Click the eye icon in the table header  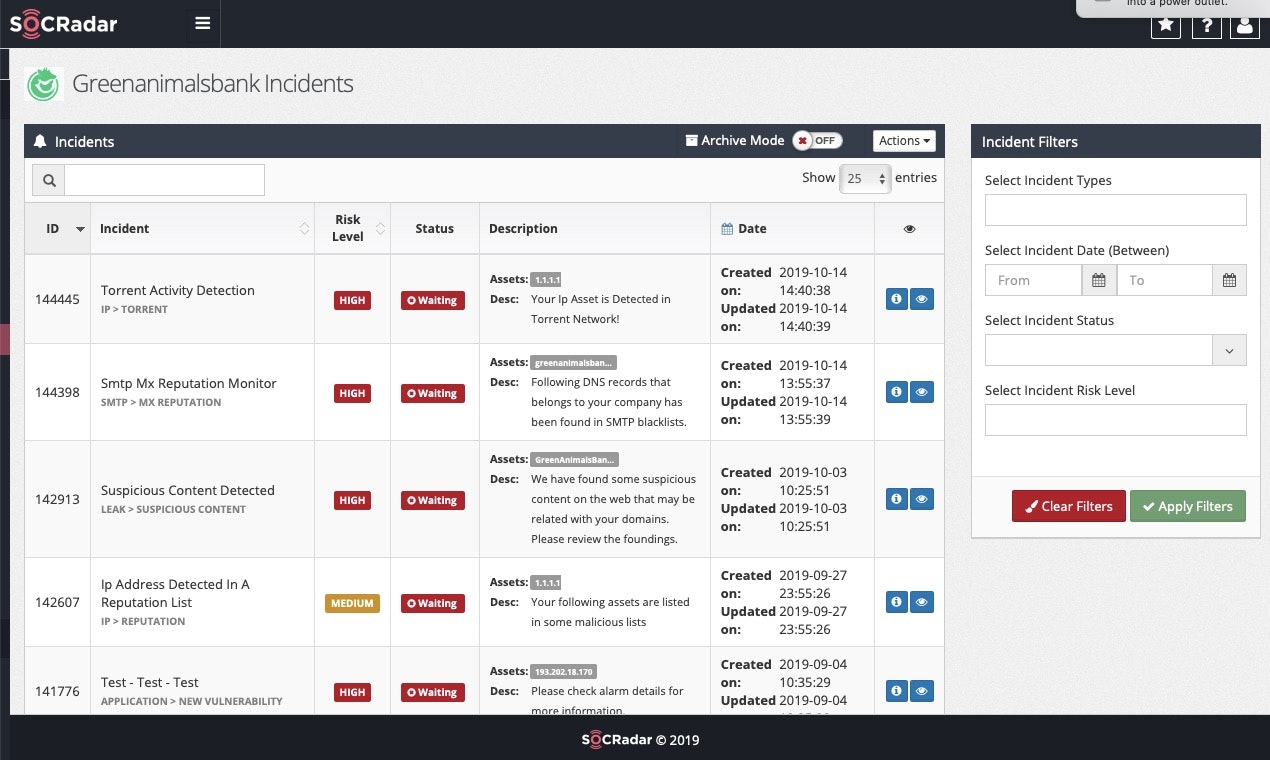click(x=909, y=228)
